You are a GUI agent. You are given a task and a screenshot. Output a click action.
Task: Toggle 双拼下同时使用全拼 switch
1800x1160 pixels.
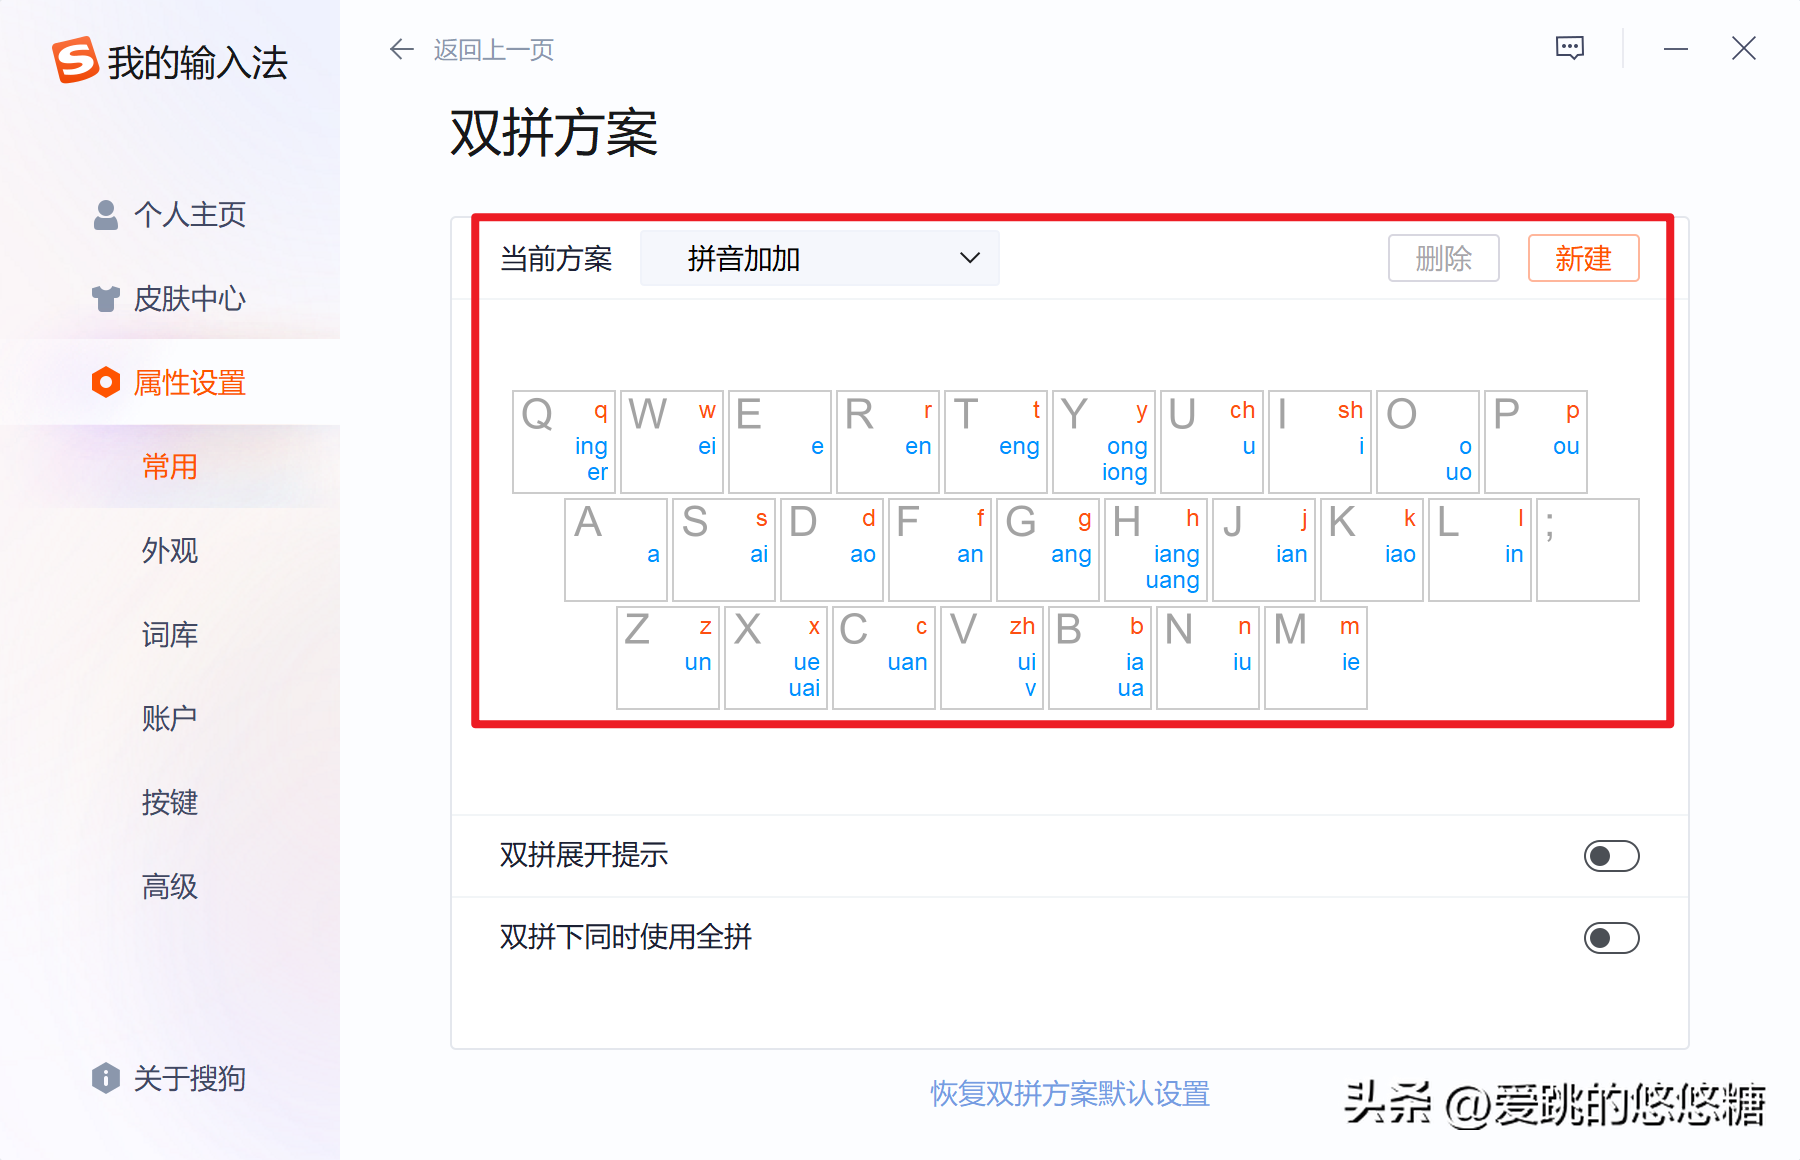point(1611,938)
